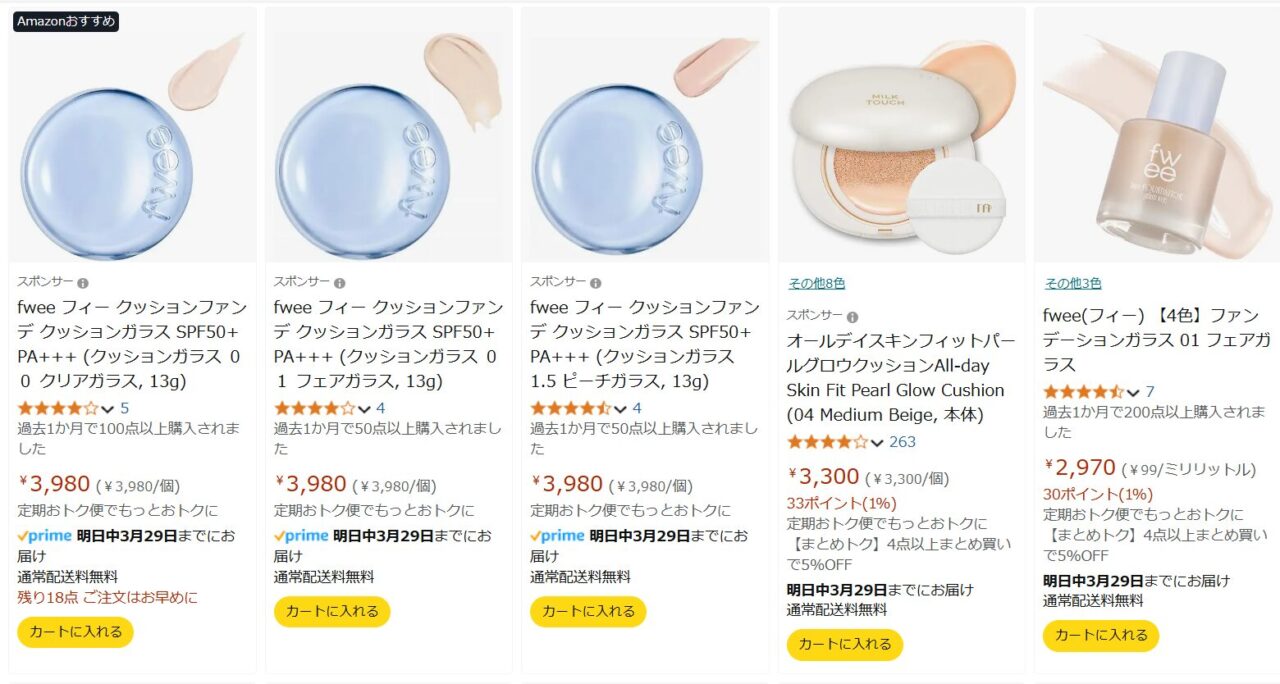Click sponsor info icon on second product
Screen dimensions: 1280x684
(x=340, y=283)
